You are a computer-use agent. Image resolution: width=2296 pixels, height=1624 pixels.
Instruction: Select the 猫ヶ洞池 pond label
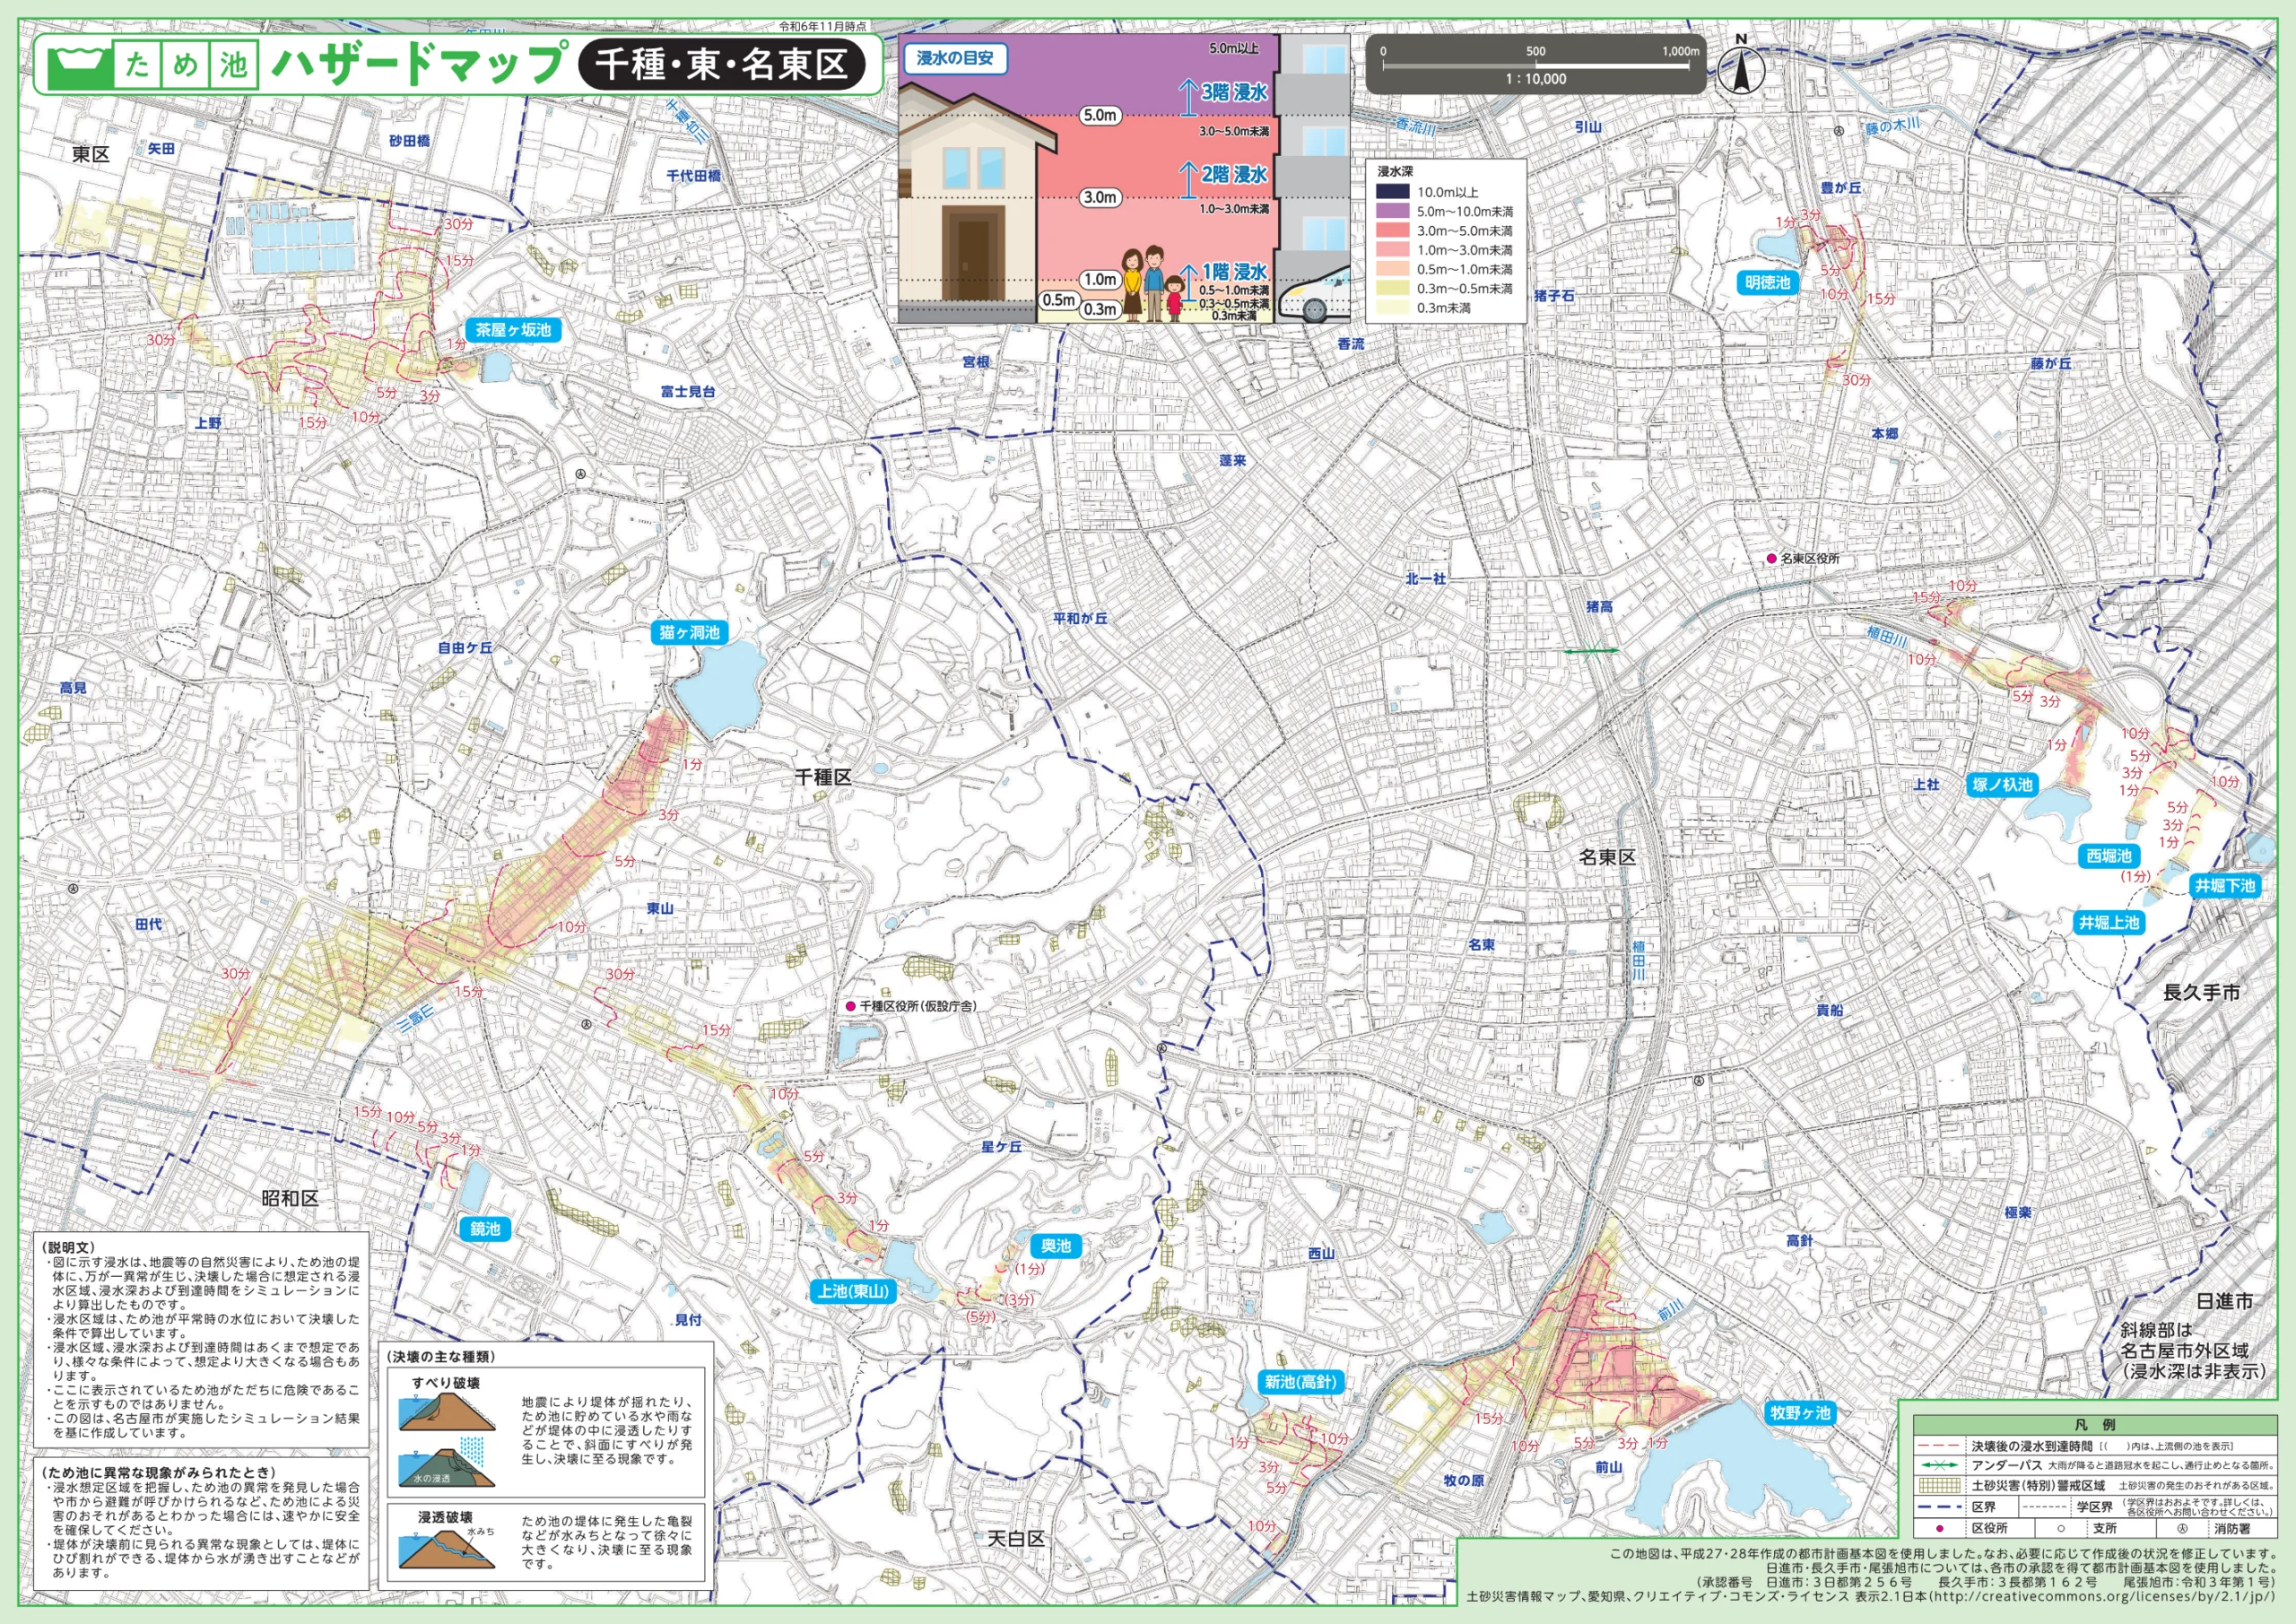pos(689,632)
